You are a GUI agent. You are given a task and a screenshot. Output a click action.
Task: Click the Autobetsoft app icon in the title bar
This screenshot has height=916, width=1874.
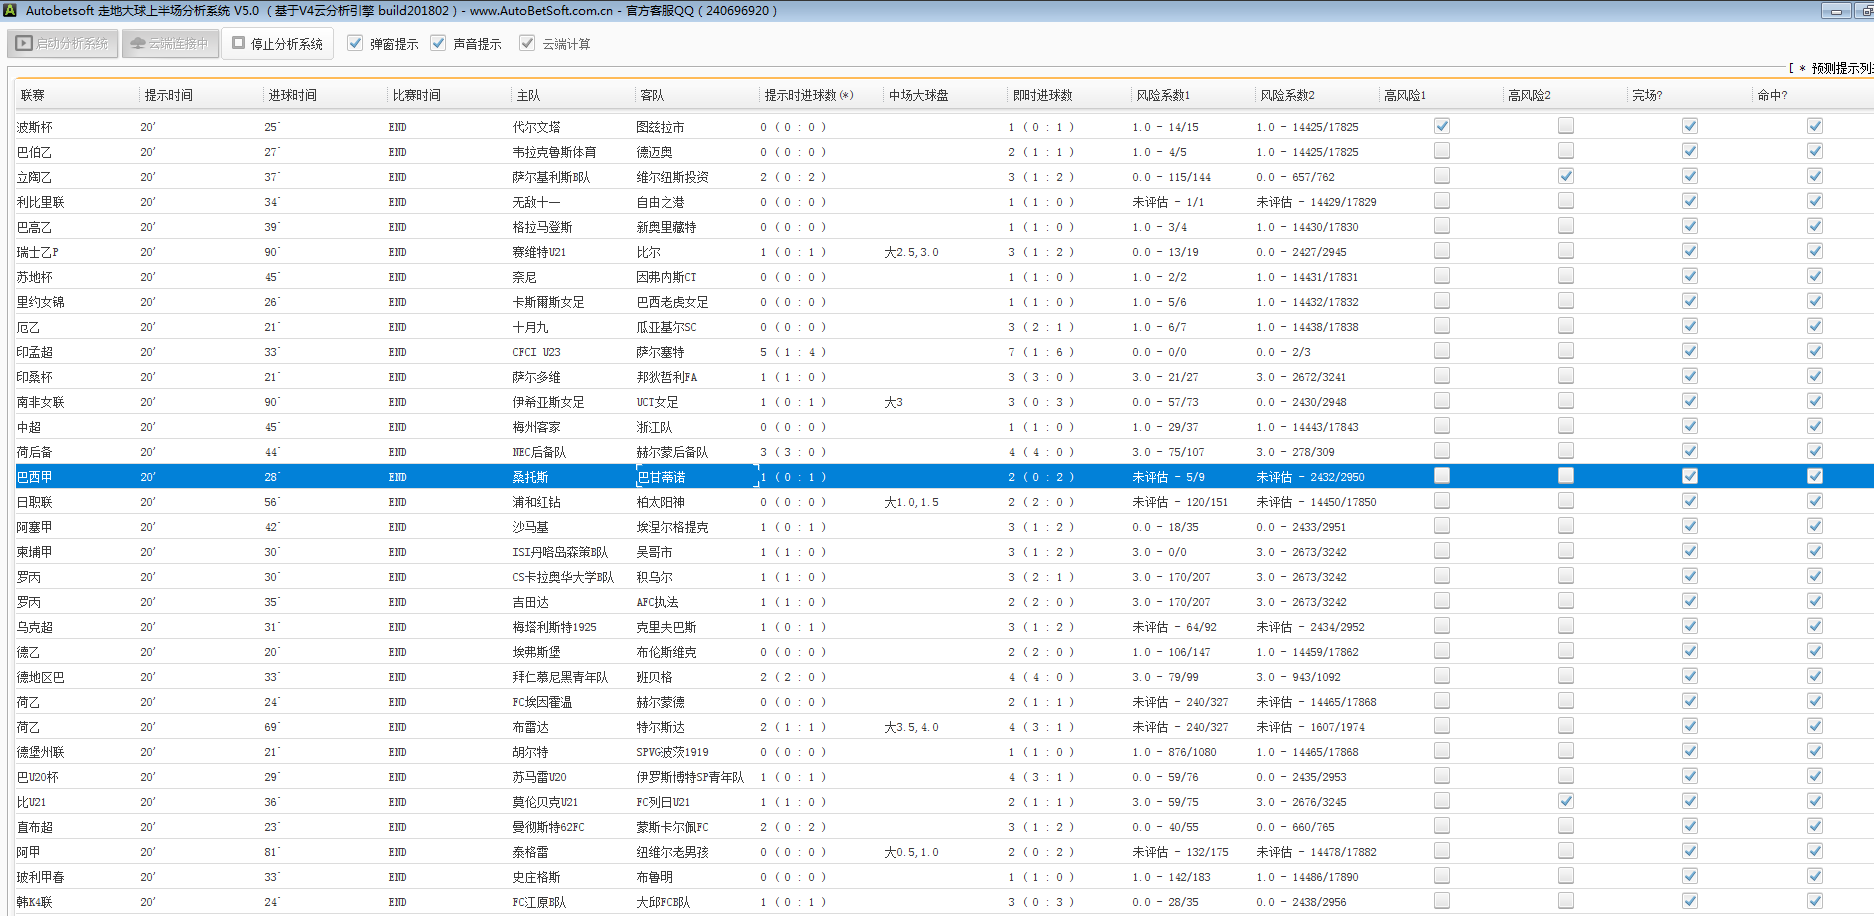[x=11, y=10]
